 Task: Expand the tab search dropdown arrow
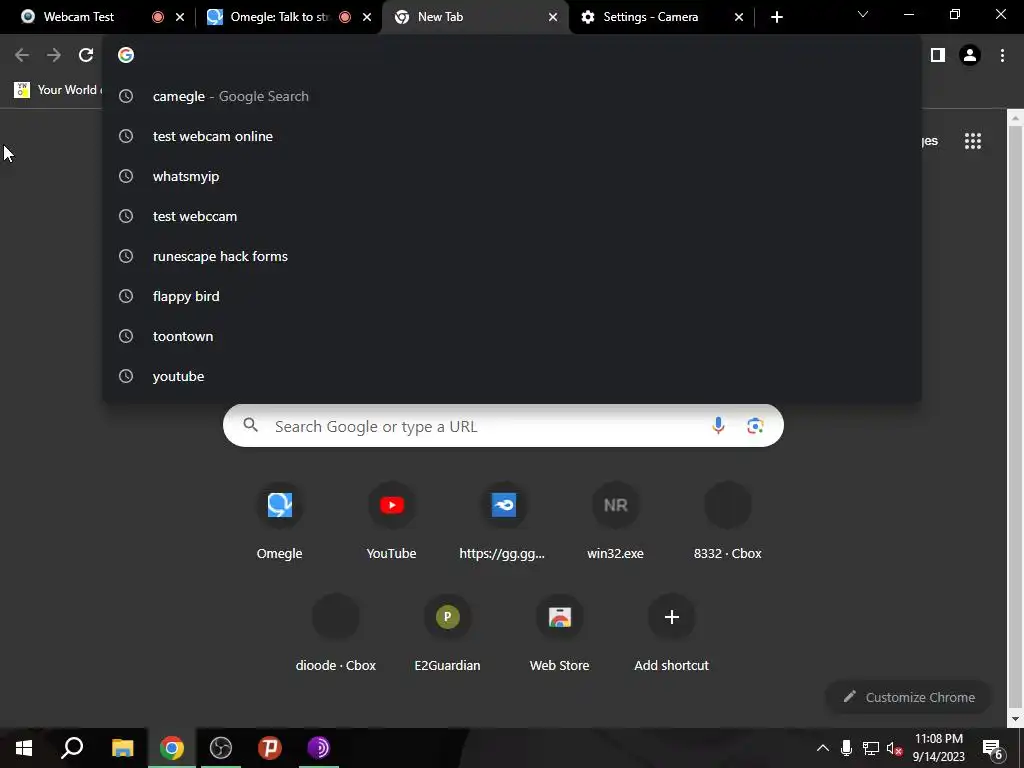863,14
